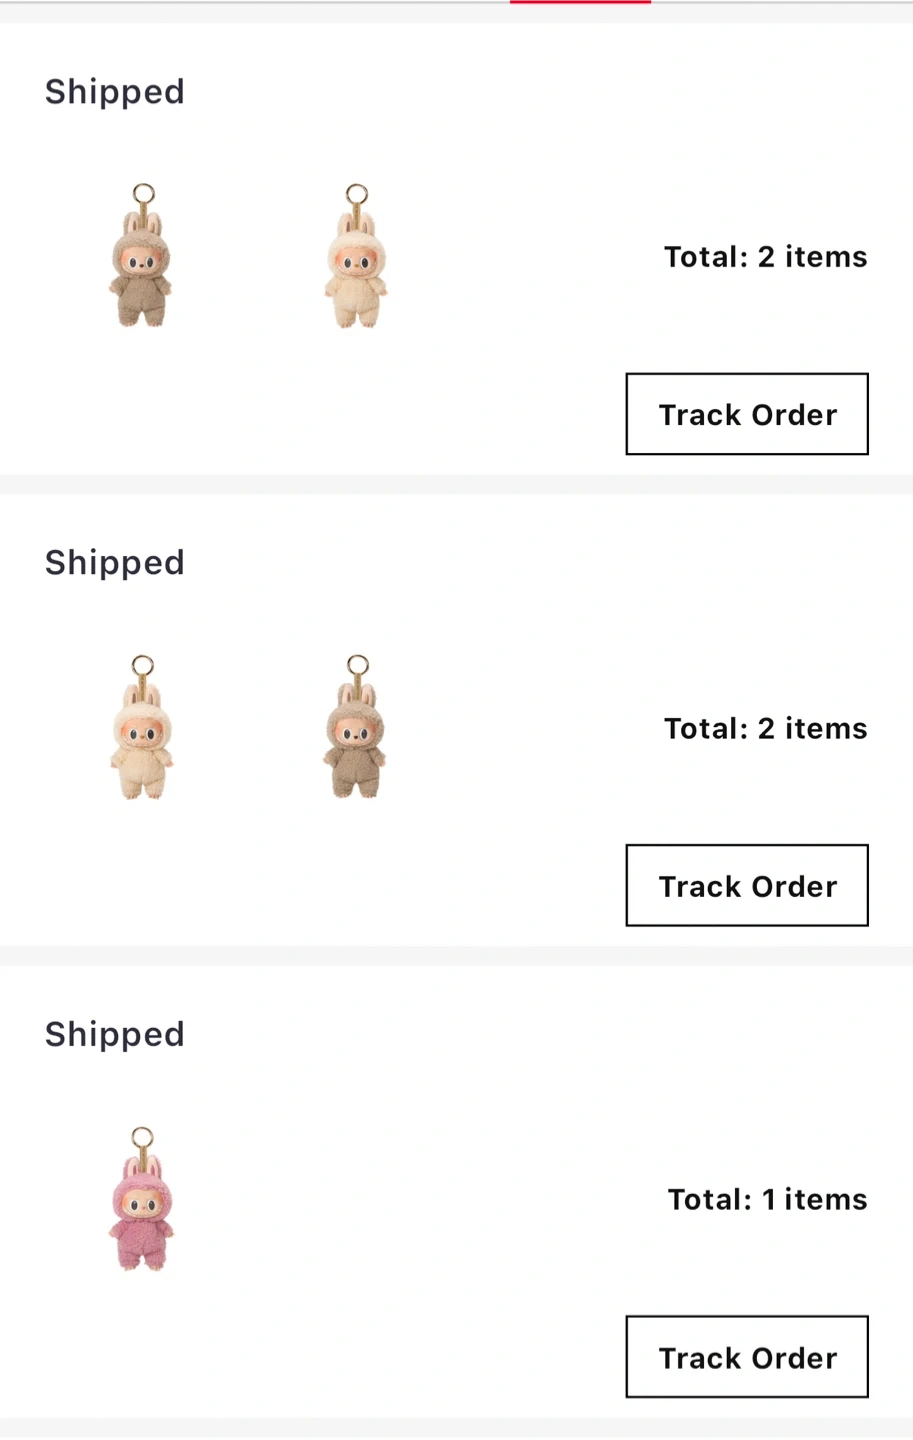Image resolution: width=913 pixels, height=1440 pixels.
Task: Click Track Order for the second order
Action: tap(747, 885)
